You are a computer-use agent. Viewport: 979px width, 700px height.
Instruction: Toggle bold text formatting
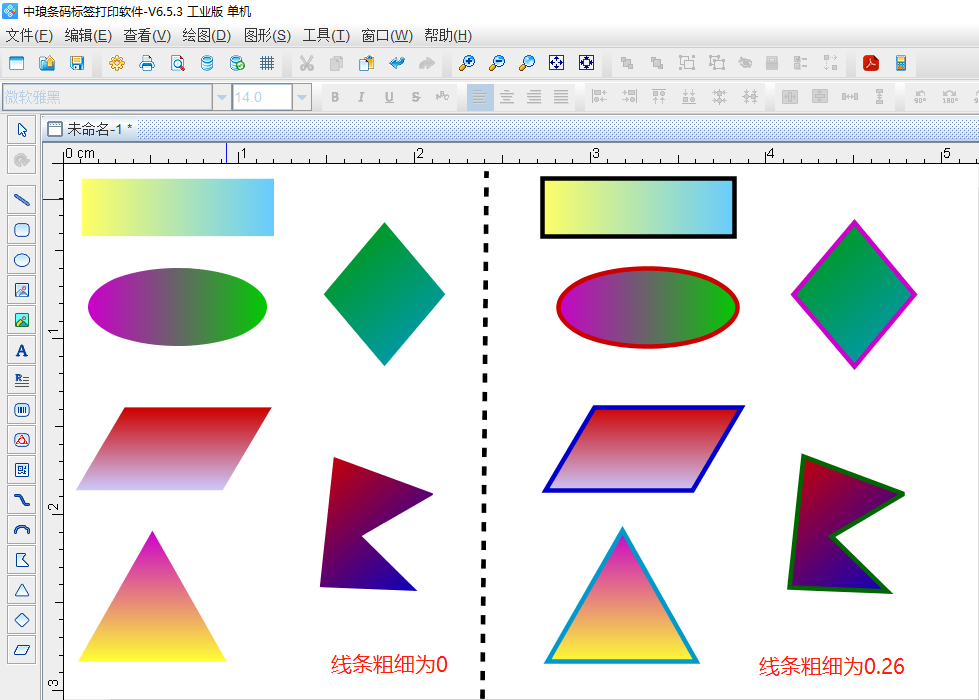(335, 97)
